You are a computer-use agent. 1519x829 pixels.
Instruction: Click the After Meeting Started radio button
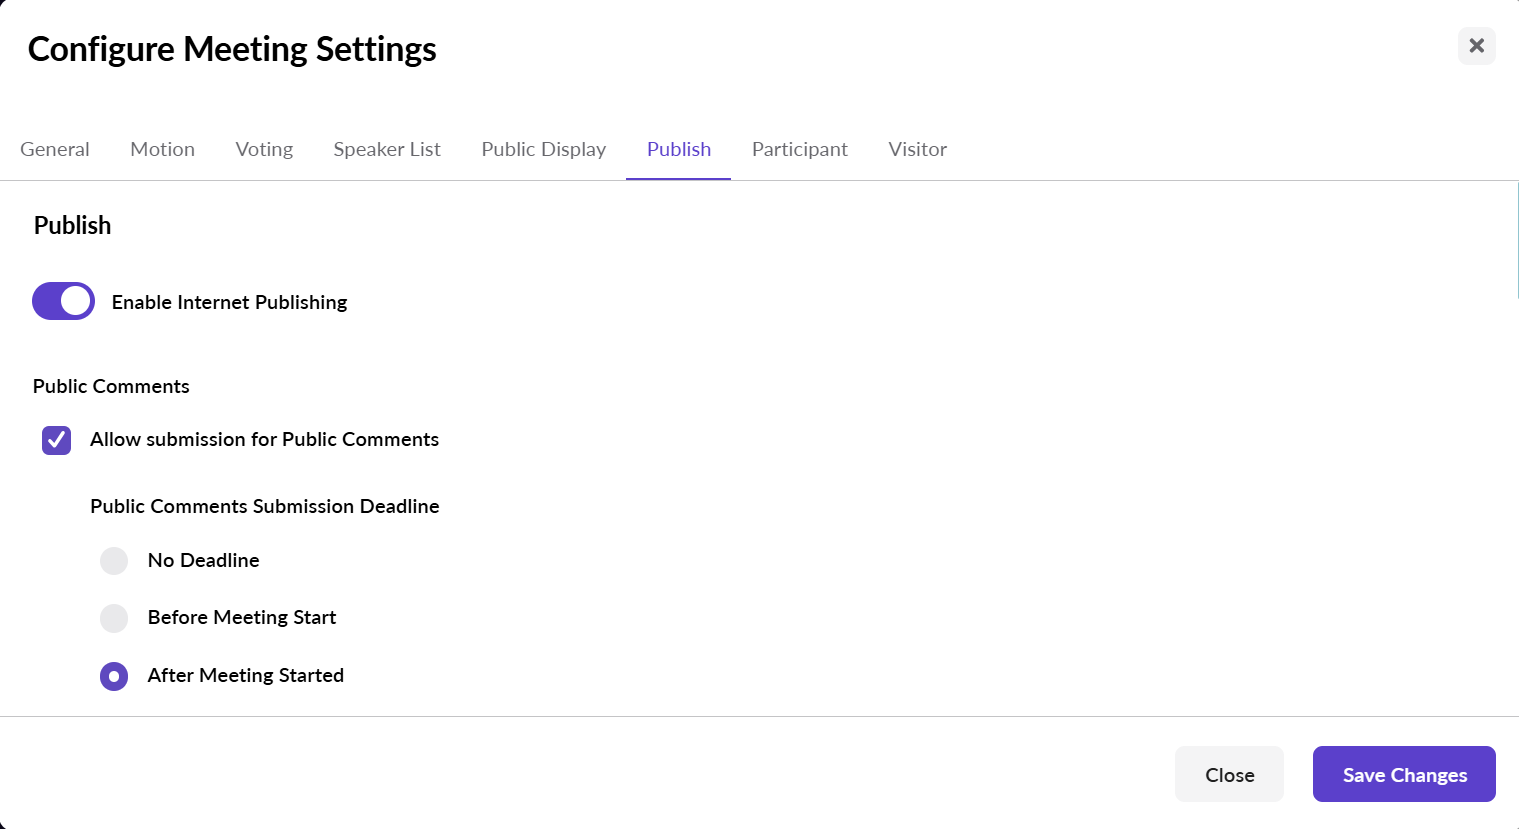[114, 676]
